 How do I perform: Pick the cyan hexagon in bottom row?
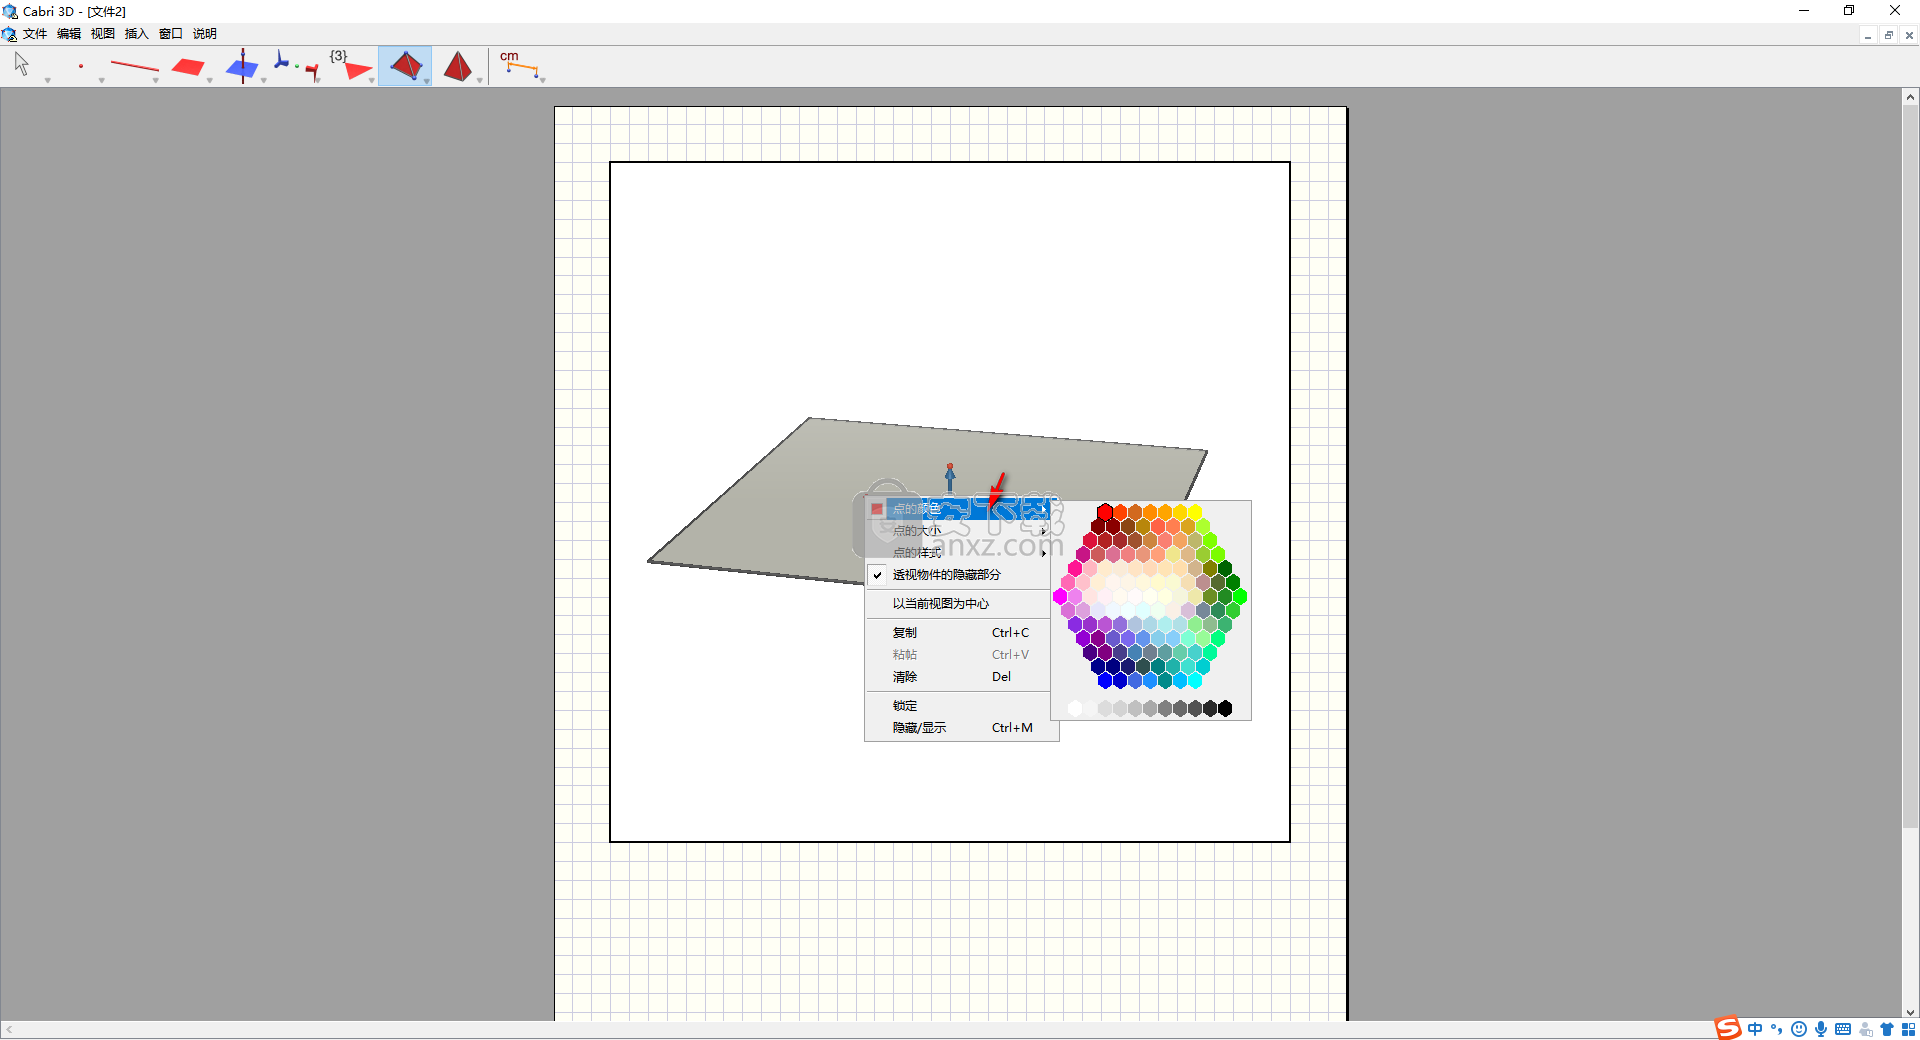1195,680
